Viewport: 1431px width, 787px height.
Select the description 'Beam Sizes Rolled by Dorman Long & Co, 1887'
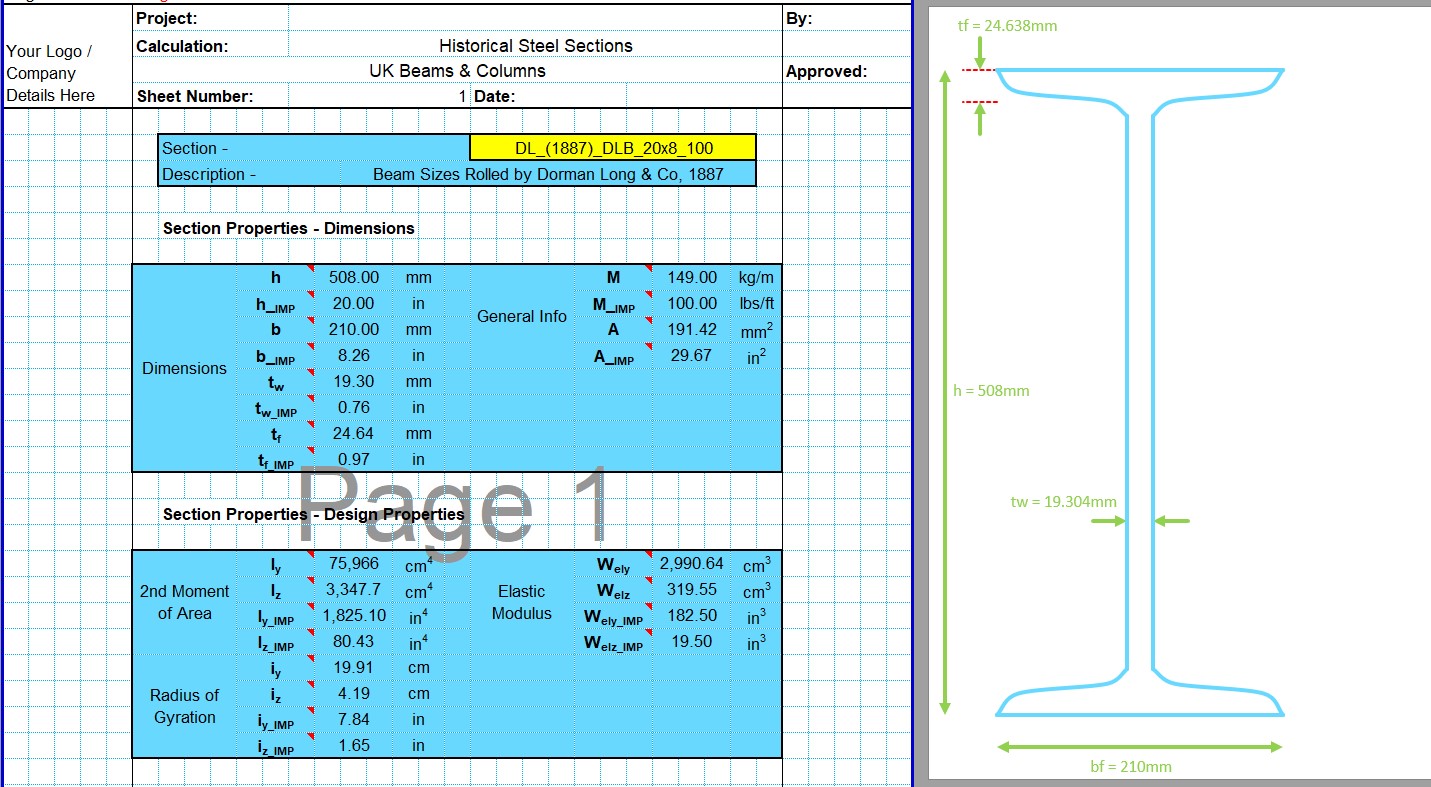548,174
